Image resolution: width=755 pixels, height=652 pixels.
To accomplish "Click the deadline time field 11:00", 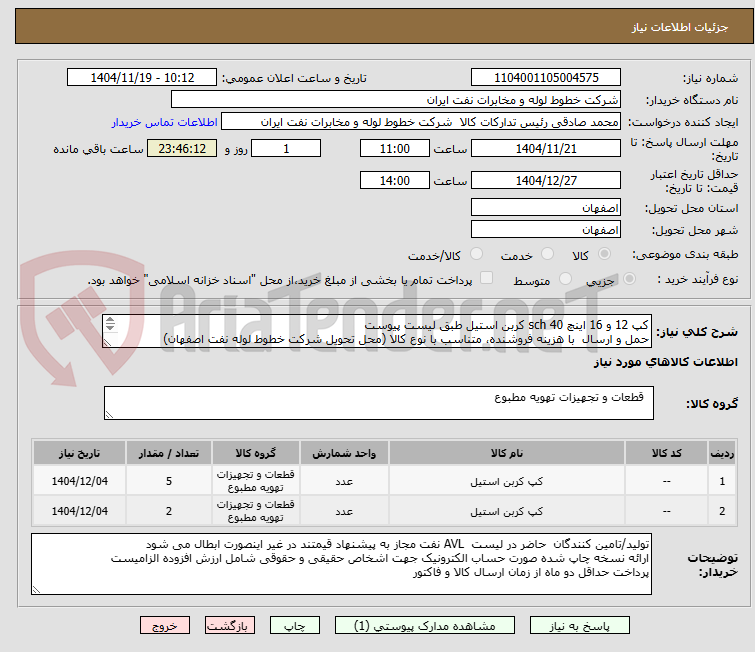I will pyautogui.click(x=395, y=148).
